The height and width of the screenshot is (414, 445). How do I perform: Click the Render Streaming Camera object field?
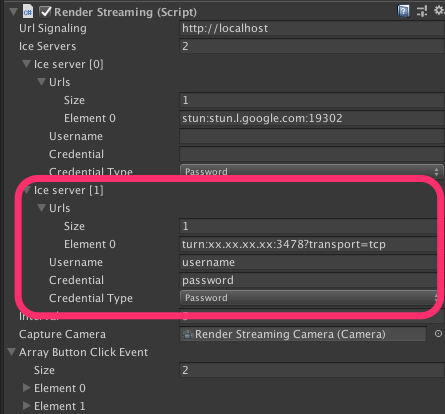point(303,334)
